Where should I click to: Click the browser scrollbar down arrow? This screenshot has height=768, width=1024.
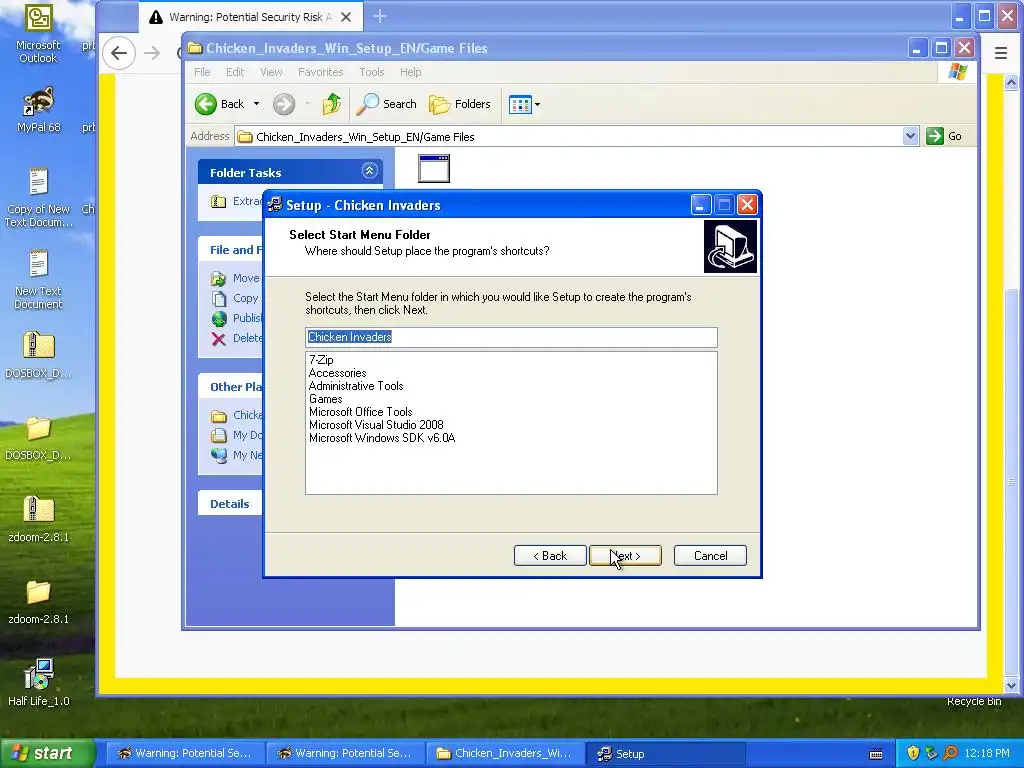1011,686
